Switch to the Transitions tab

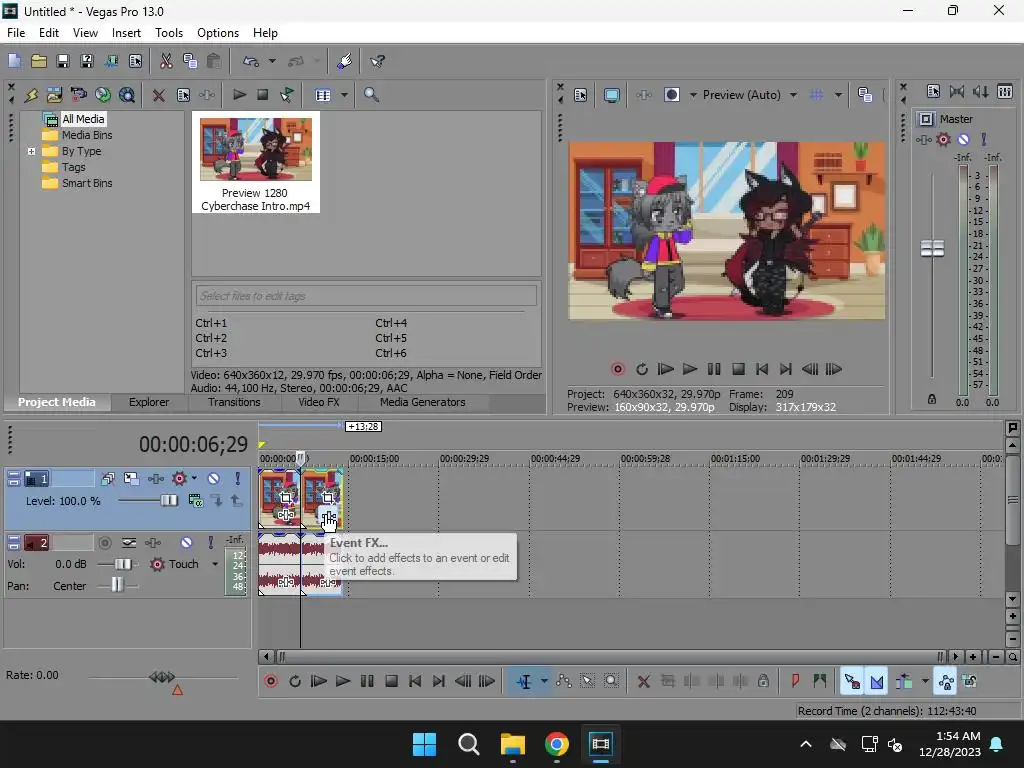(x=234, y=402)
